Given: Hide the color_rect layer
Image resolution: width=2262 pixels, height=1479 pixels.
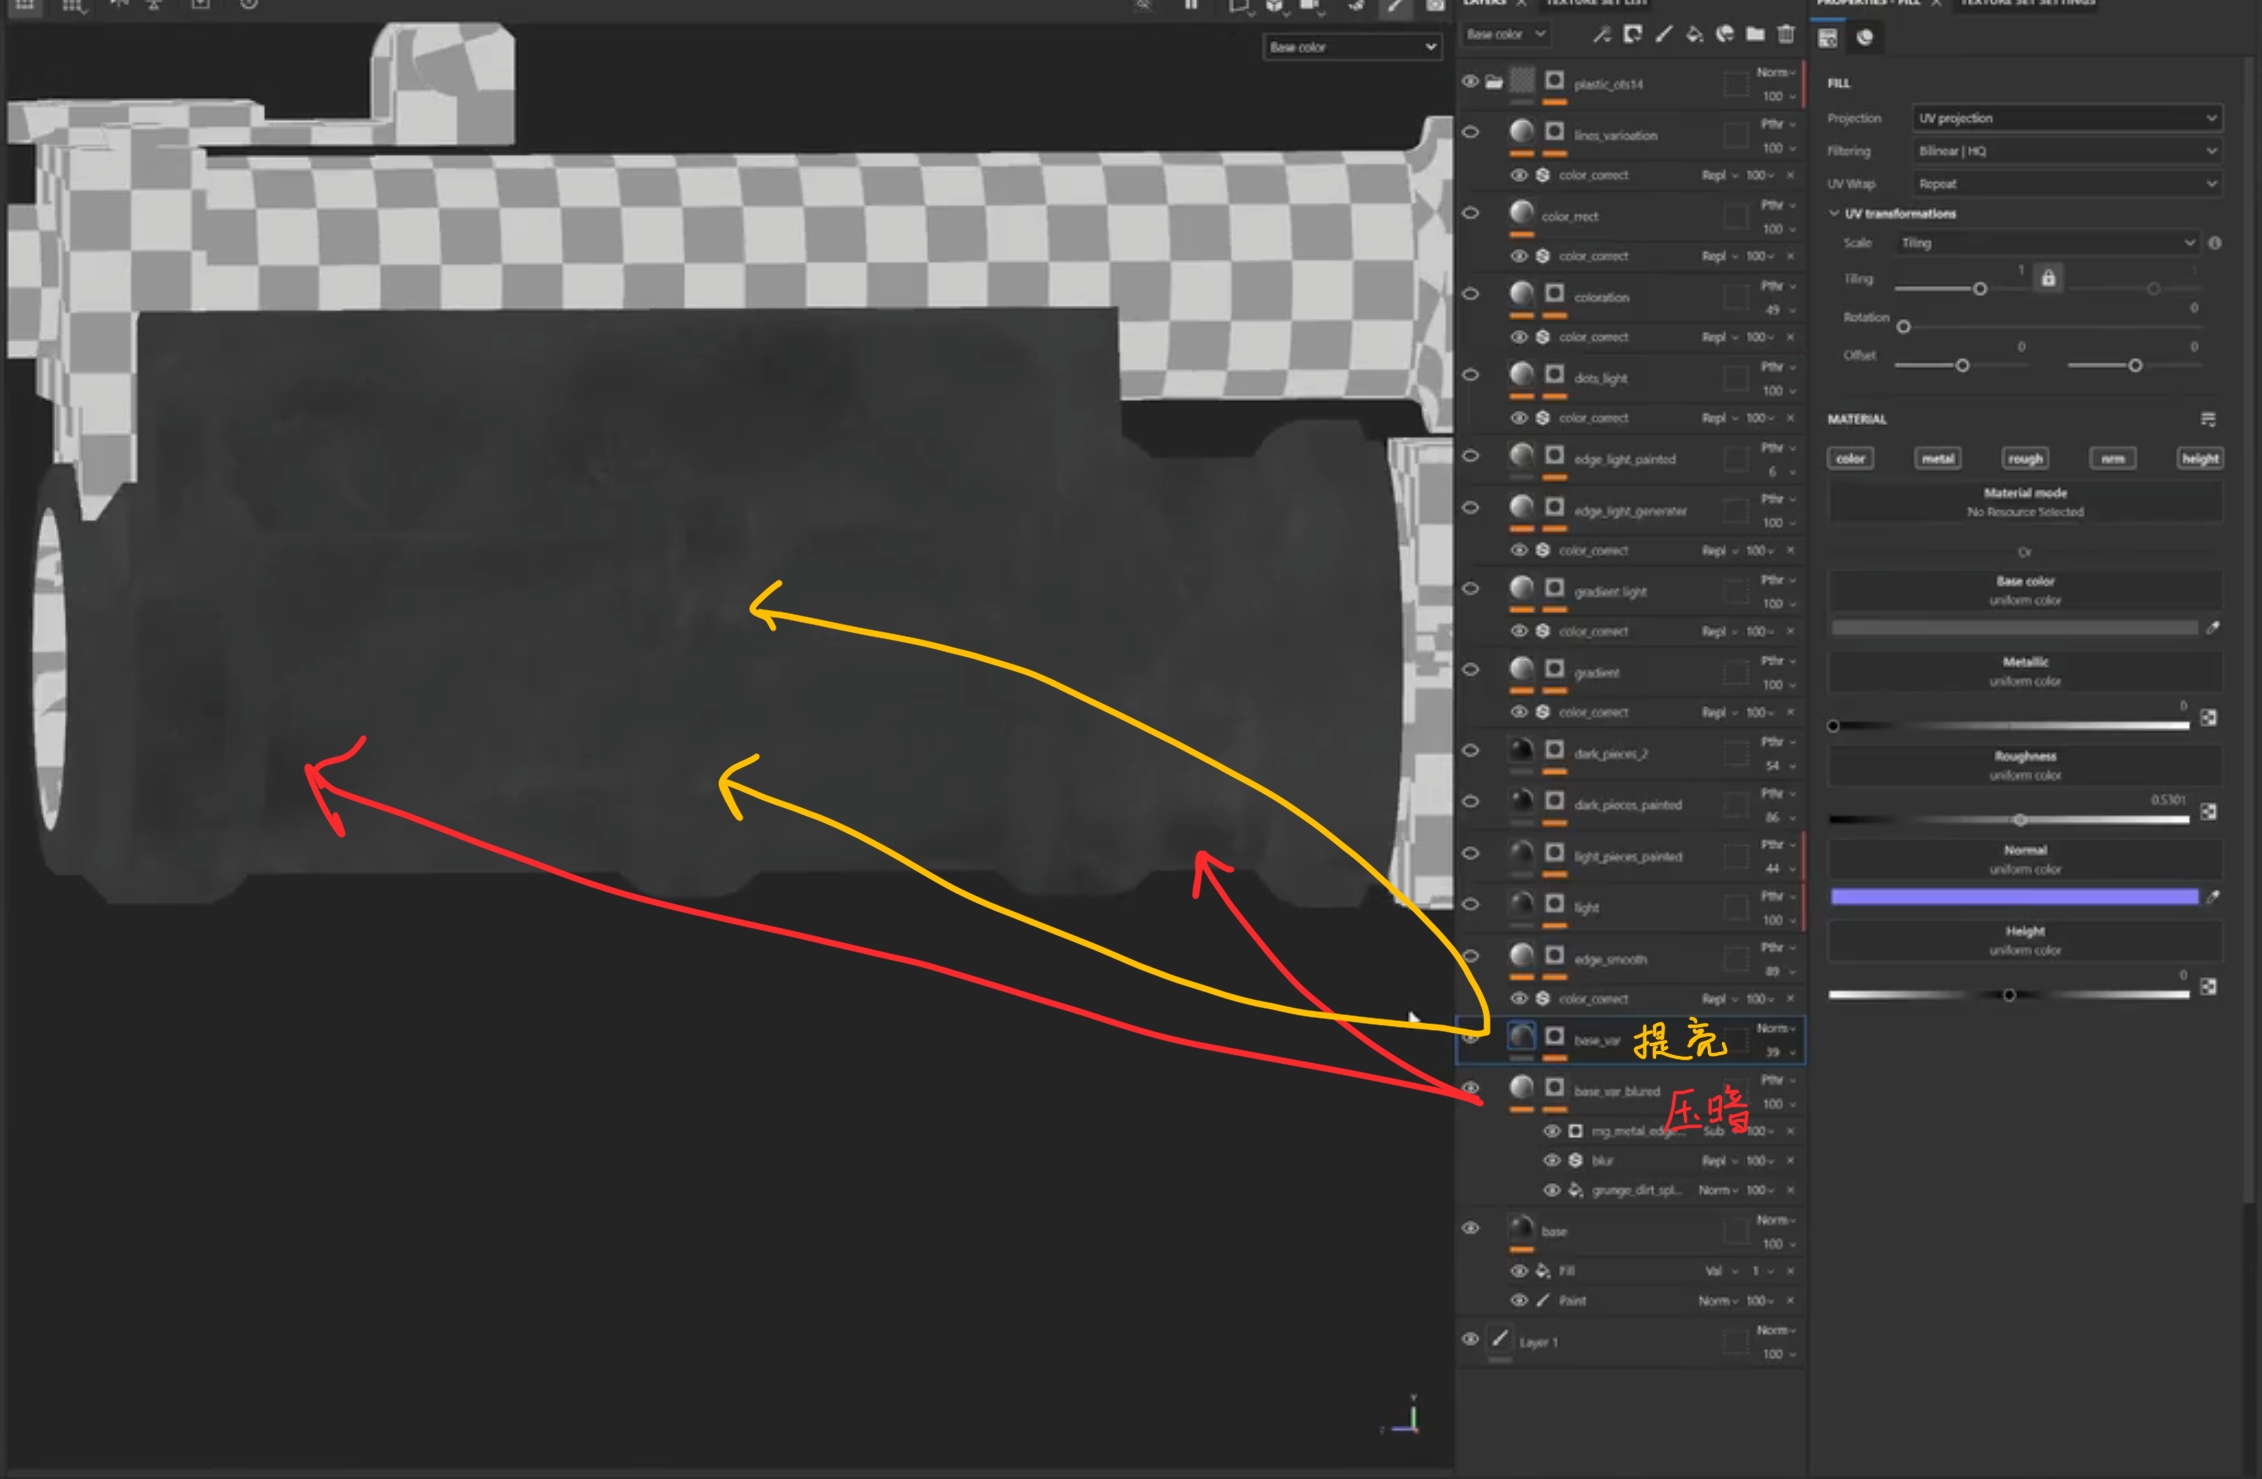Looking at the screenshot, I should point(1470,212).
